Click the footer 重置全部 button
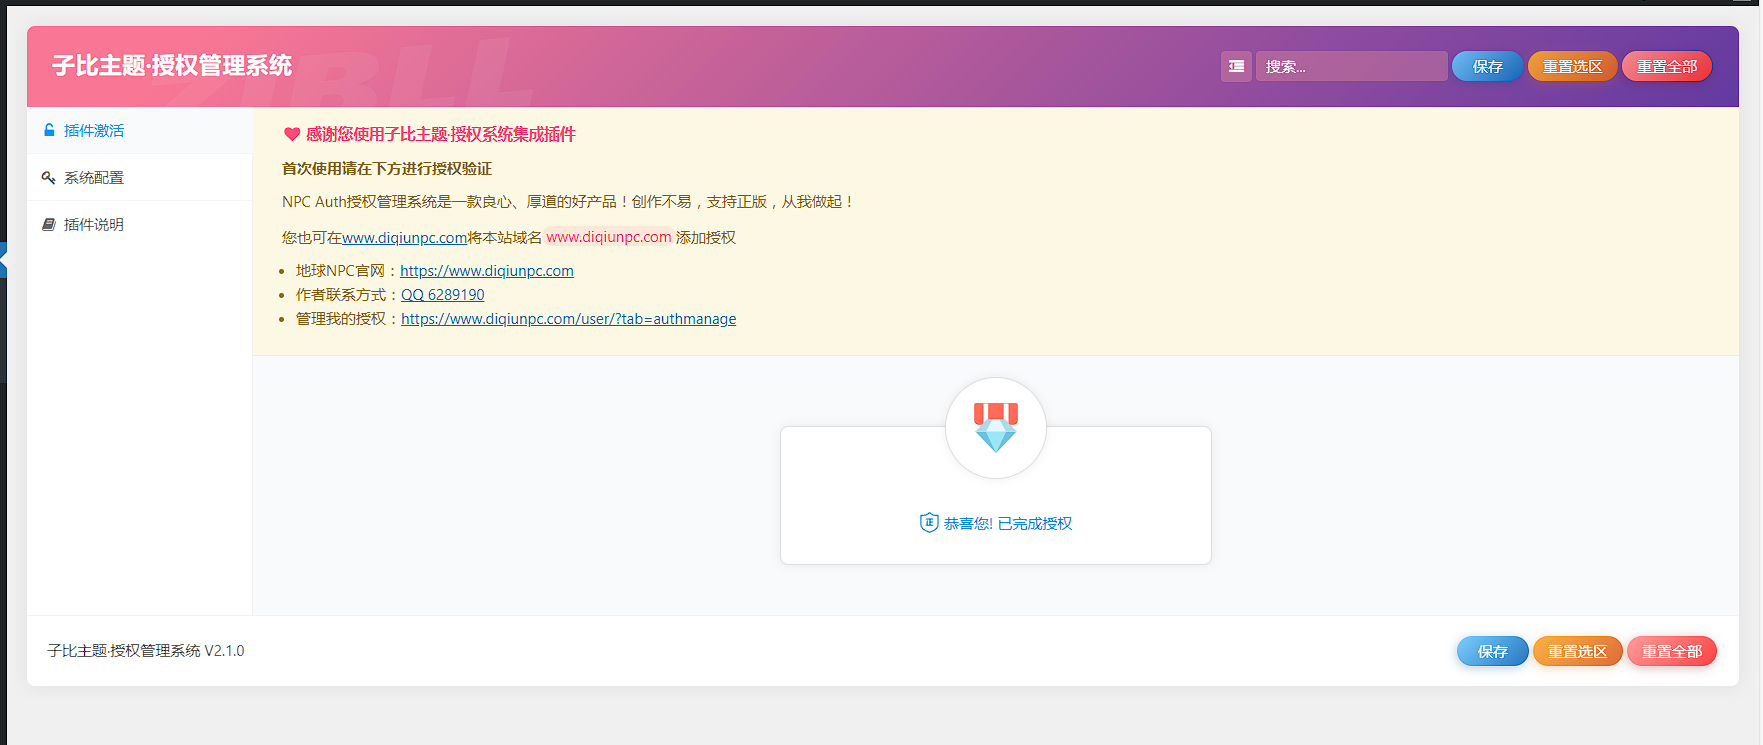Image resolution: width=1763 pixels, height=745 pixels. [x=1671, y=651]
